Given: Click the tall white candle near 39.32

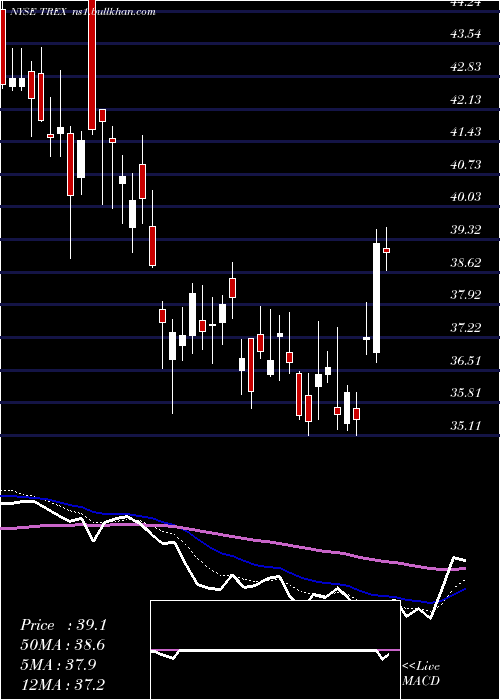Looking at the screenshot, I should point(376,298).
